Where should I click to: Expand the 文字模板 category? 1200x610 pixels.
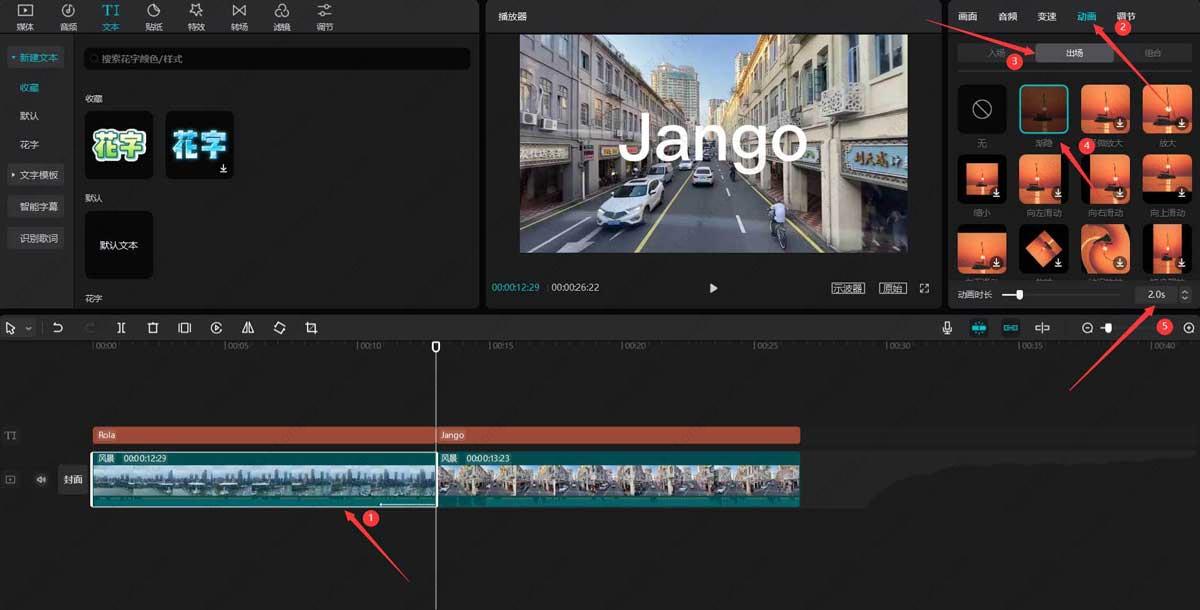35,175
